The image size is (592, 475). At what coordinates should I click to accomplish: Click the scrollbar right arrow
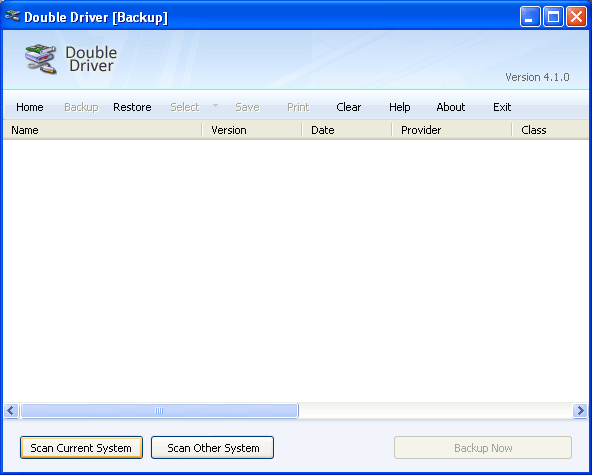[580, 410]
